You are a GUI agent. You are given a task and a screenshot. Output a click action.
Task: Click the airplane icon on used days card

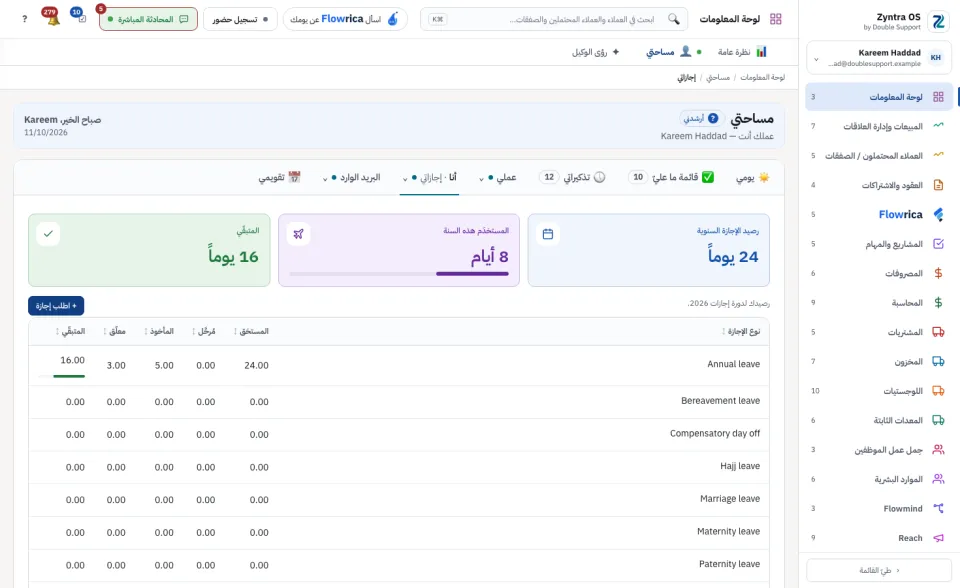click(298, 234)
